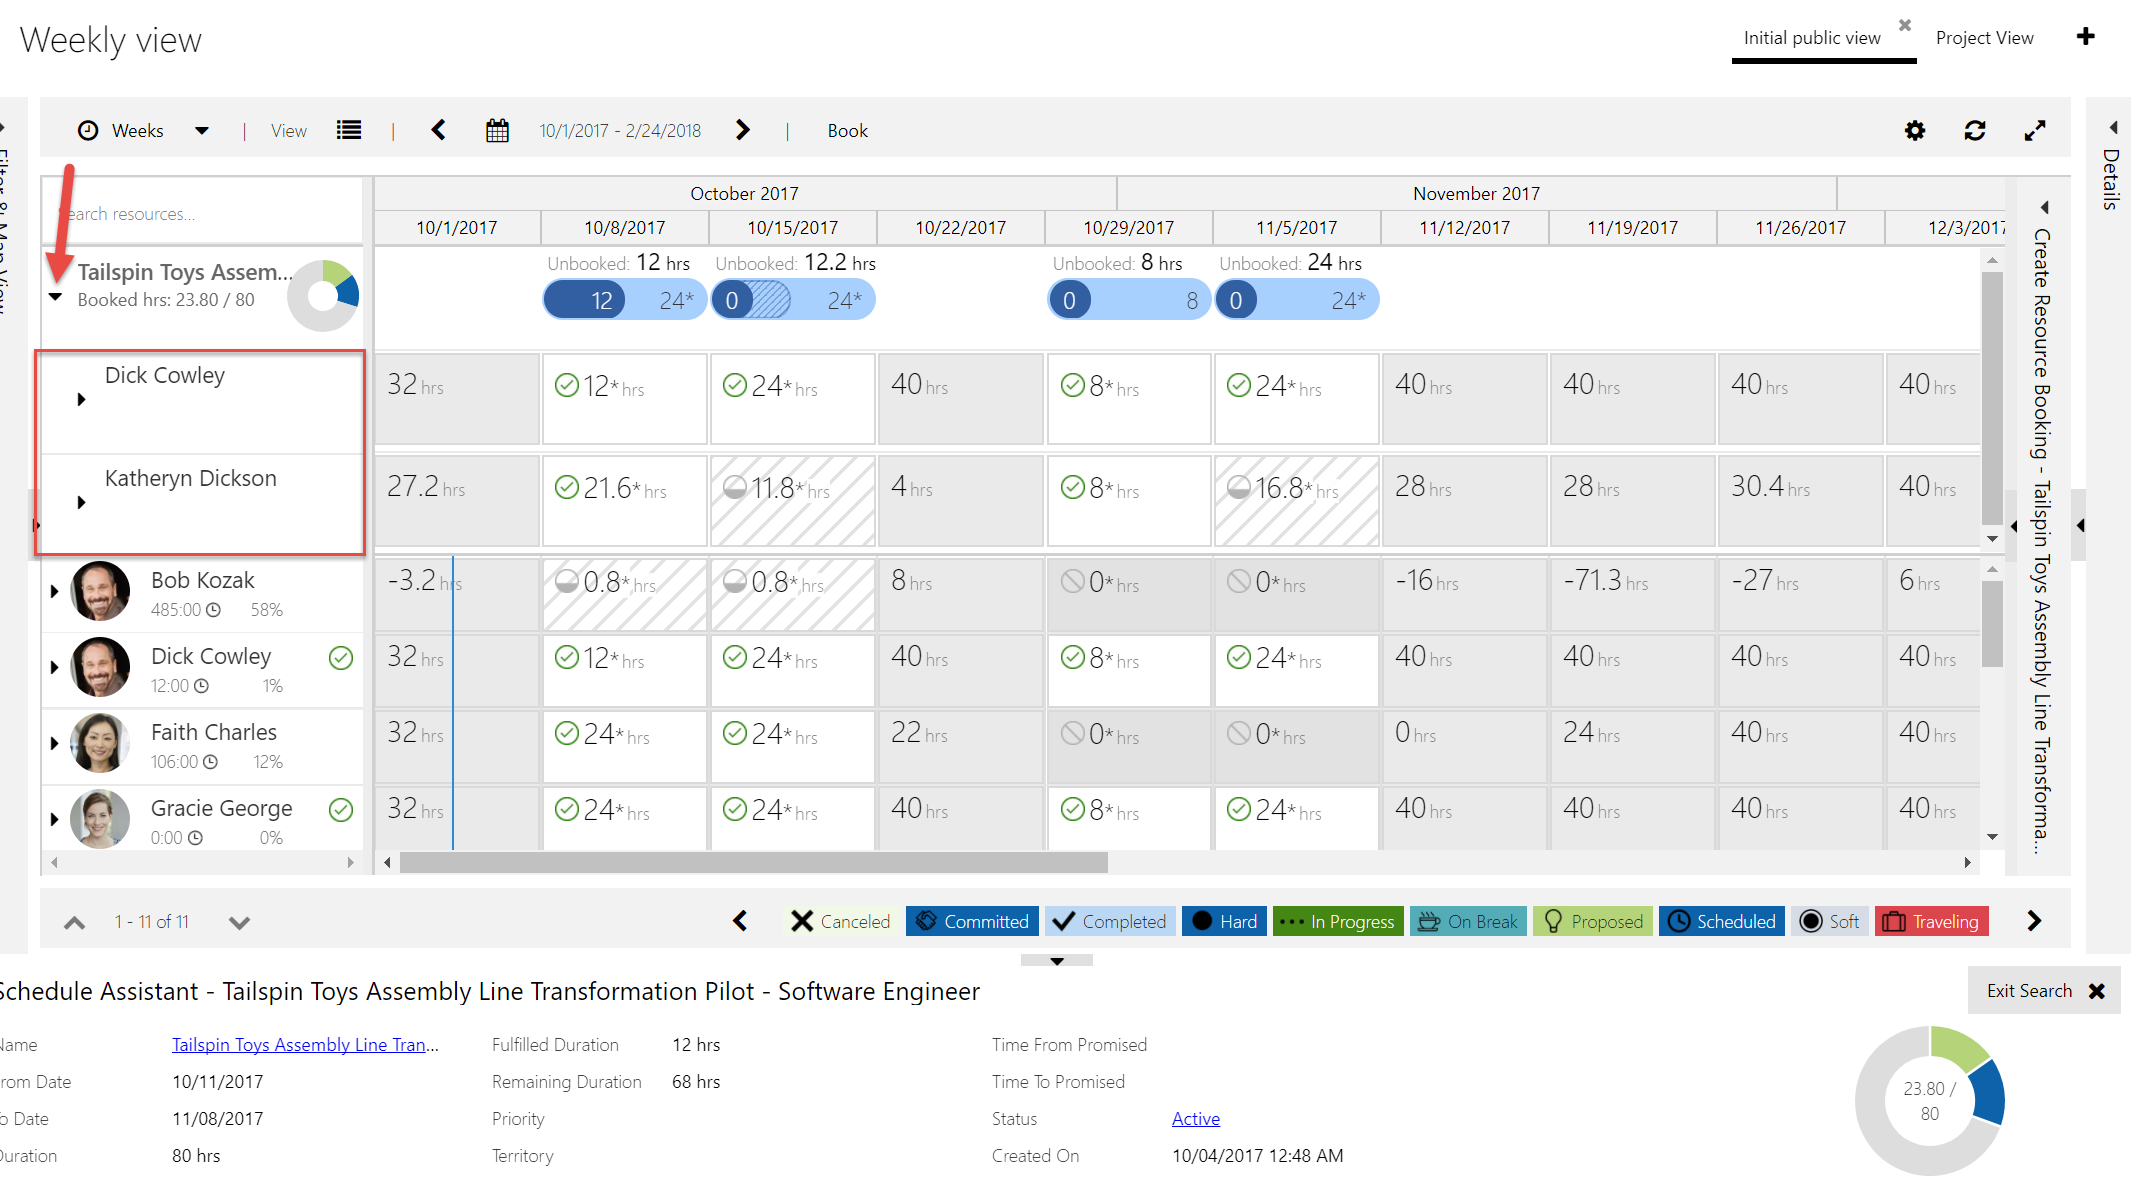This screenshot has width=2131, height=1199.
Task: Click the list view icon
Action: pos(349,131)
